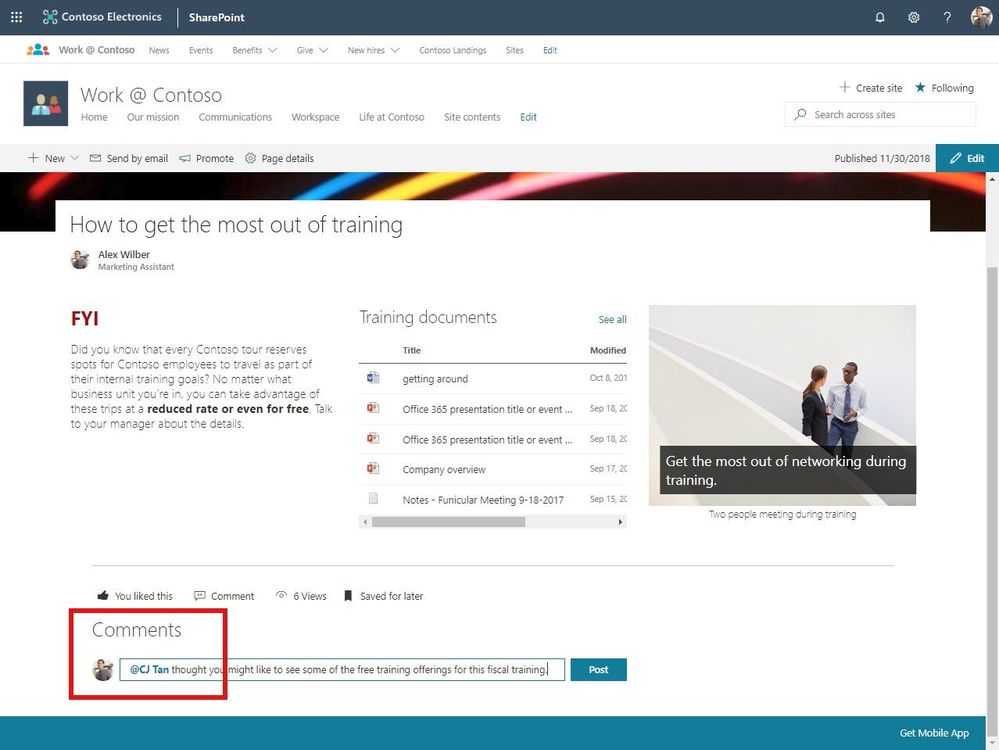Go to the Workspace tab

click(x=315, y=117)
